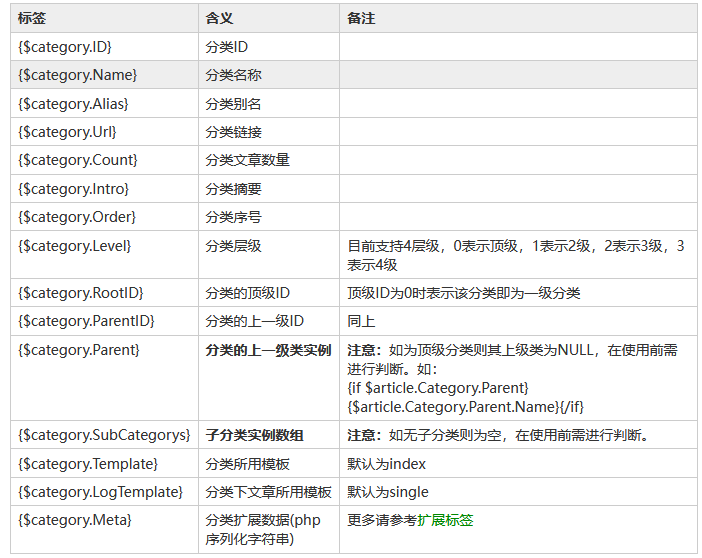Click the {$category.Meta} tag text

(75, 520)
